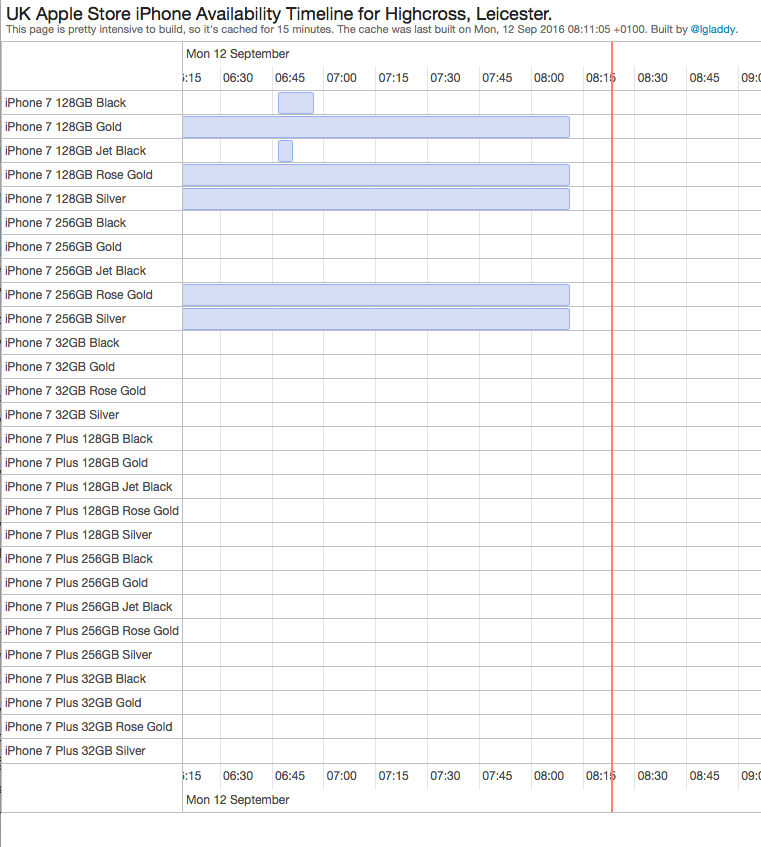Viewport: 761px width, 847px height.
Task: Click the 'iPhone 7 32GB Rose Gold' label
Action: tap(76, 391)
